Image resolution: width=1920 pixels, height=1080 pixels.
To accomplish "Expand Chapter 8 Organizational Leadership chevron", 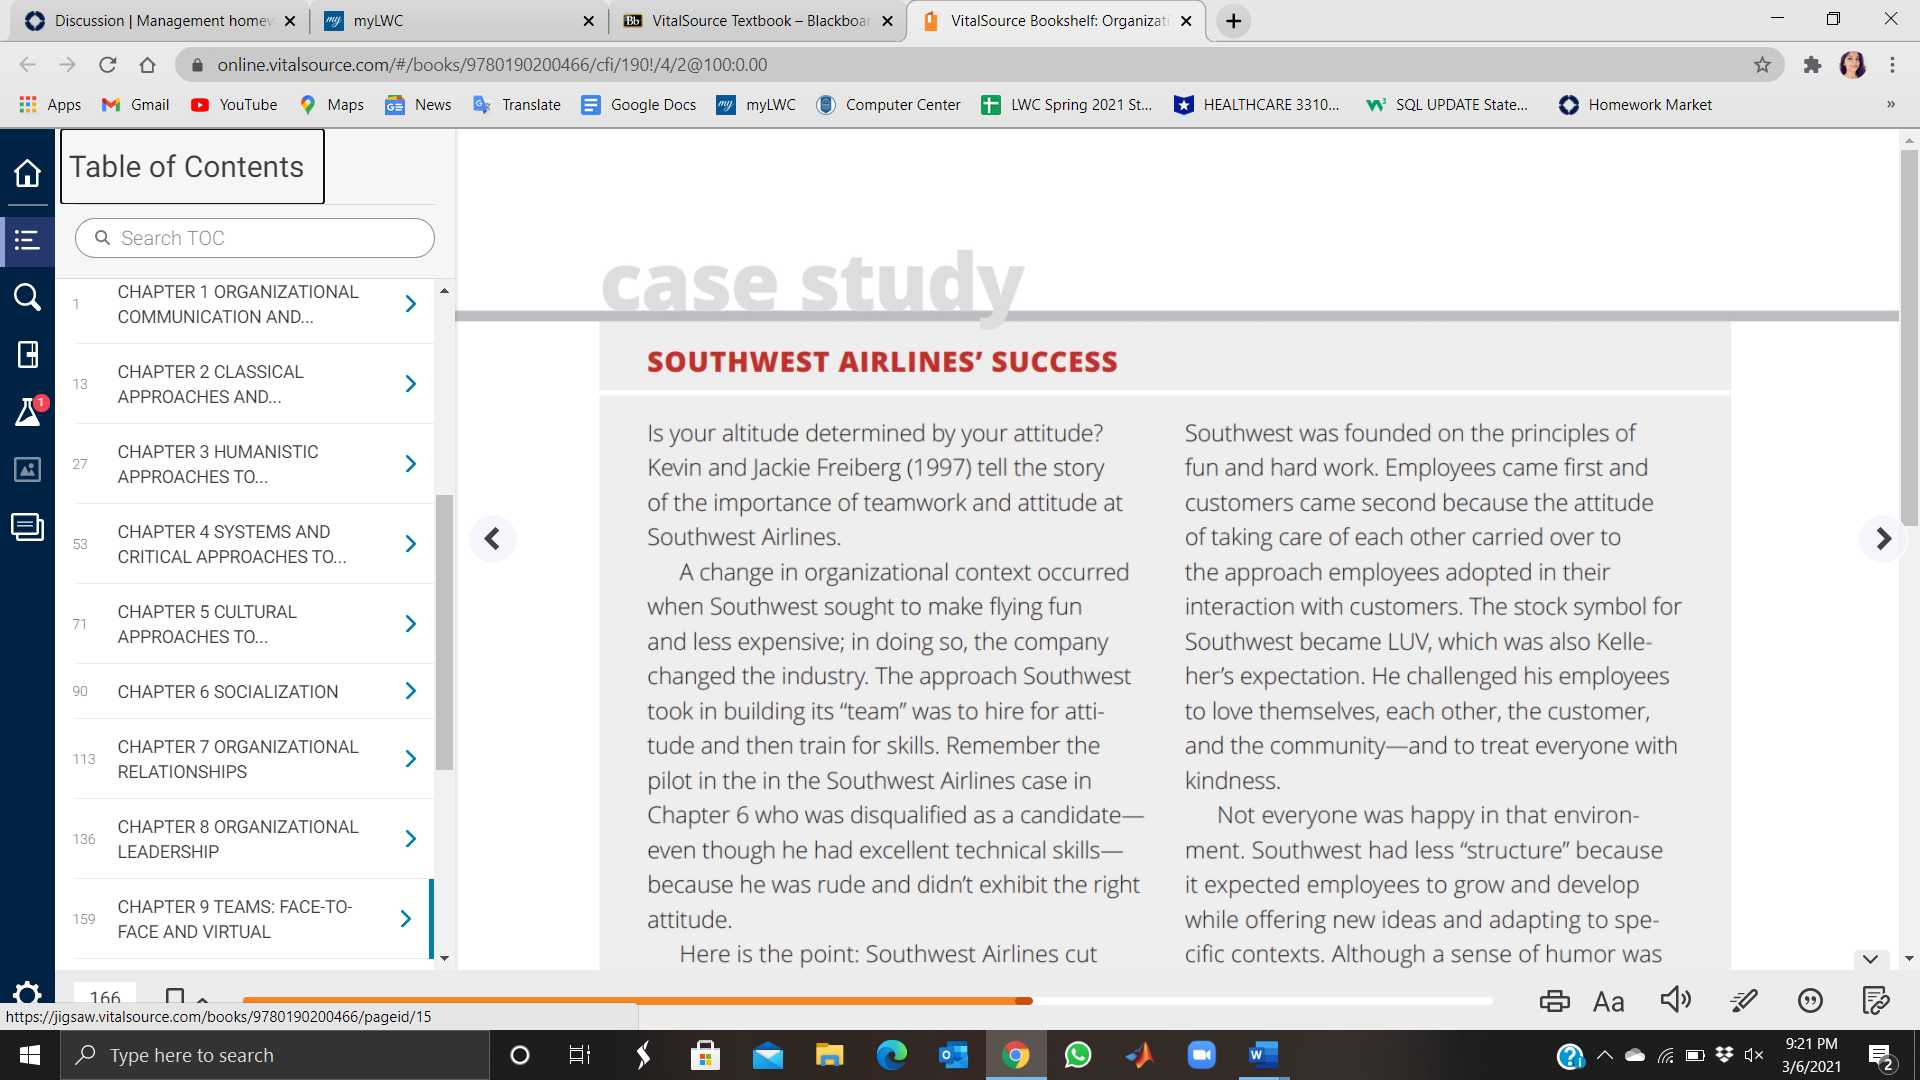I will [410, 839].
